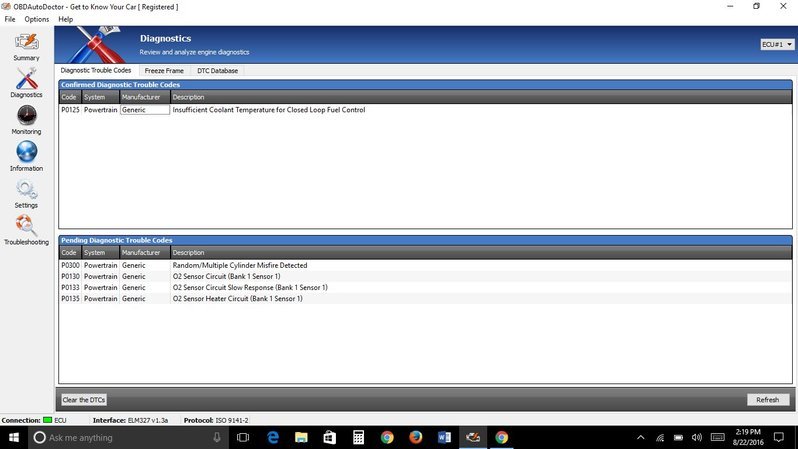798x449 pixels.
Task: Open the Options menu
Action: [x=37, y=19]
